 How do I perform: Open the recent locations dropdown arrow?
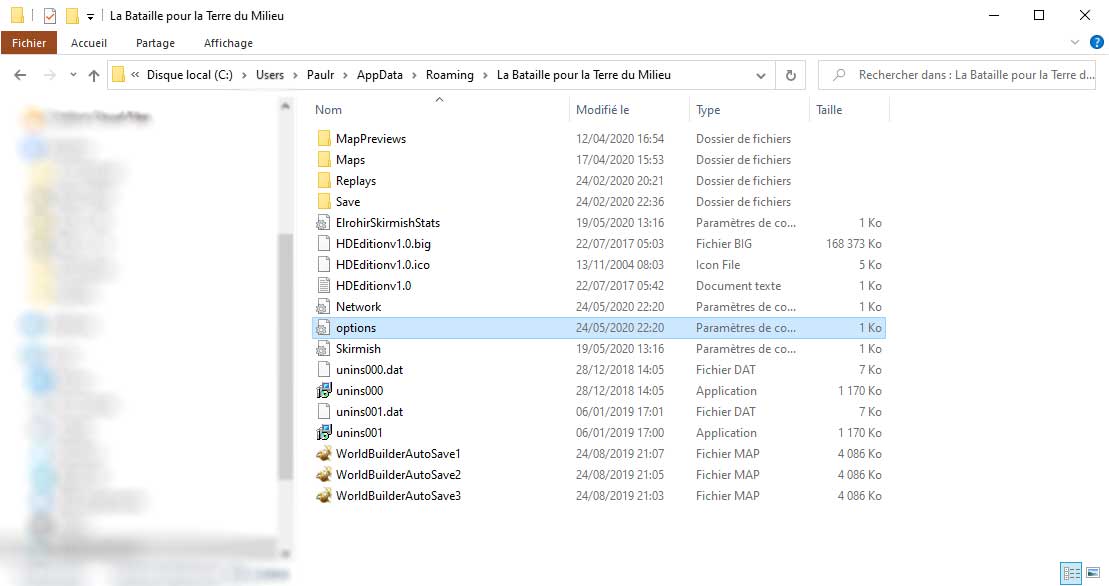(x=73, y=75)
